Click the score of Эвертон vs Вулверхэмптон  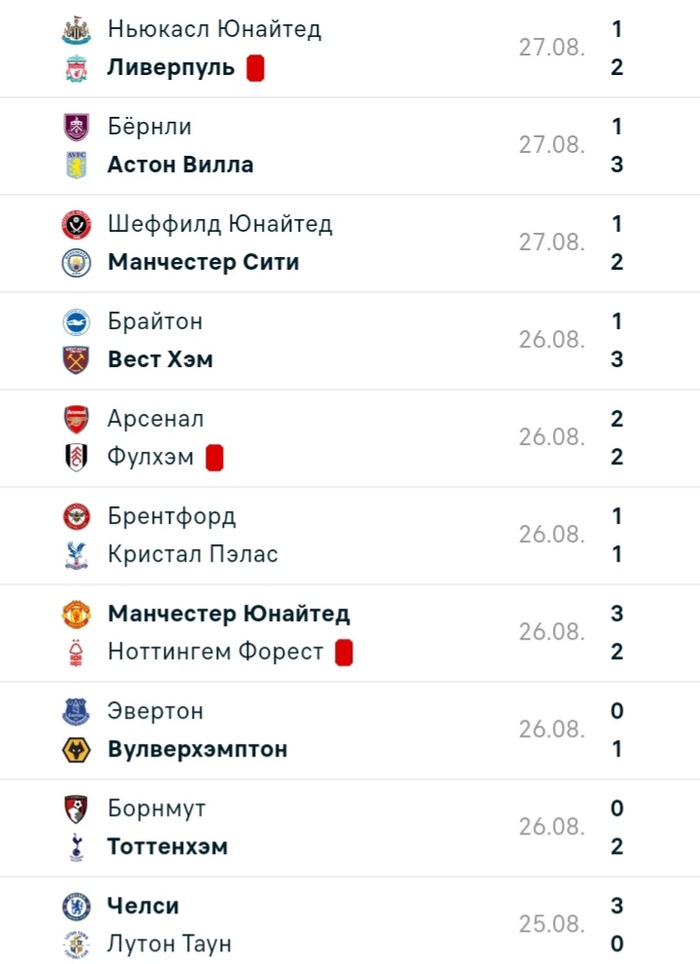click(x=617, y=730)
